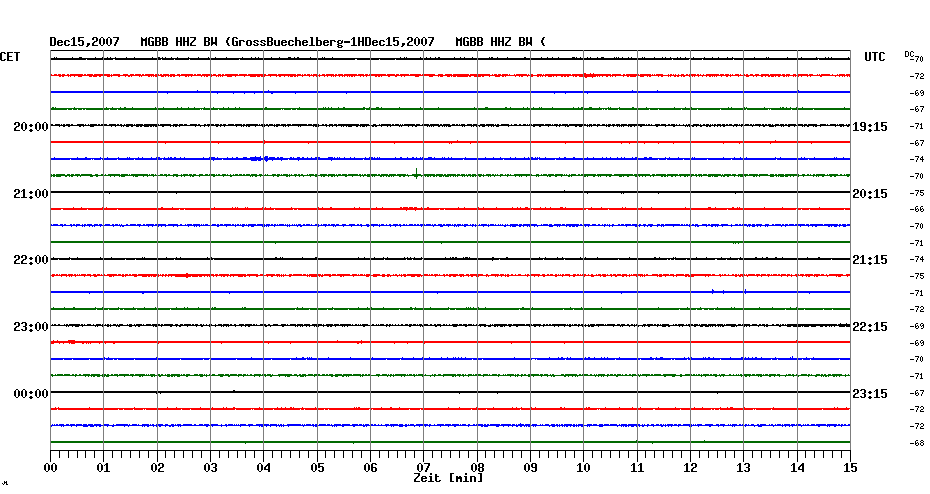Click minute 15 on the time axis
The image size is (930, 494).
tap(851, 468)
